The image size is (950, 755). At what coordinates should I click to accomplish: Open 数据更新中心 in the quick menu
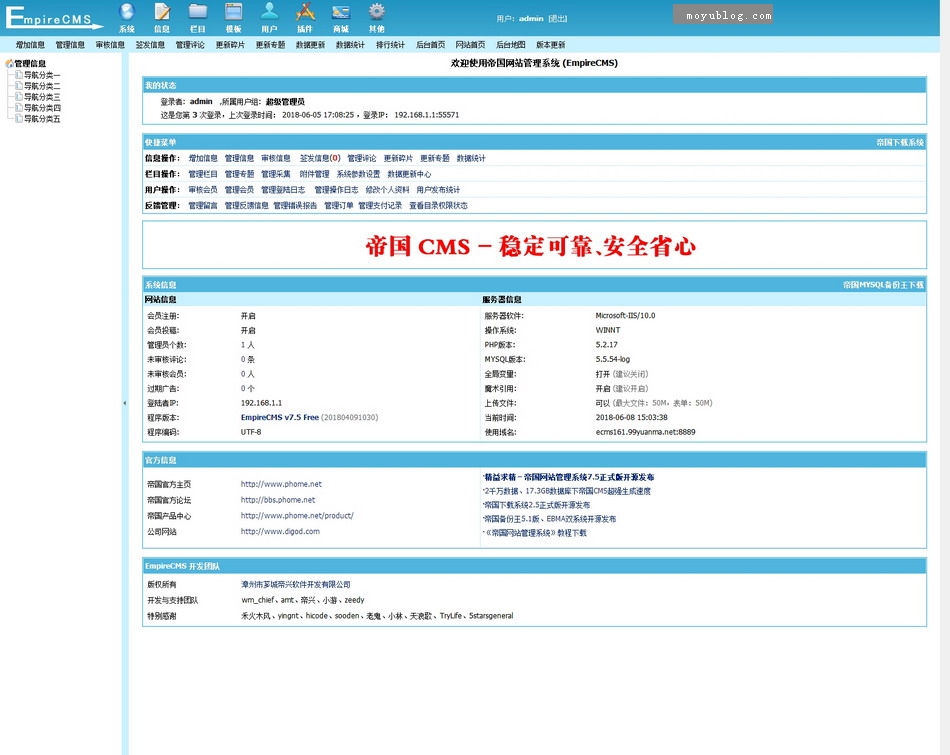tap(409, 174)
